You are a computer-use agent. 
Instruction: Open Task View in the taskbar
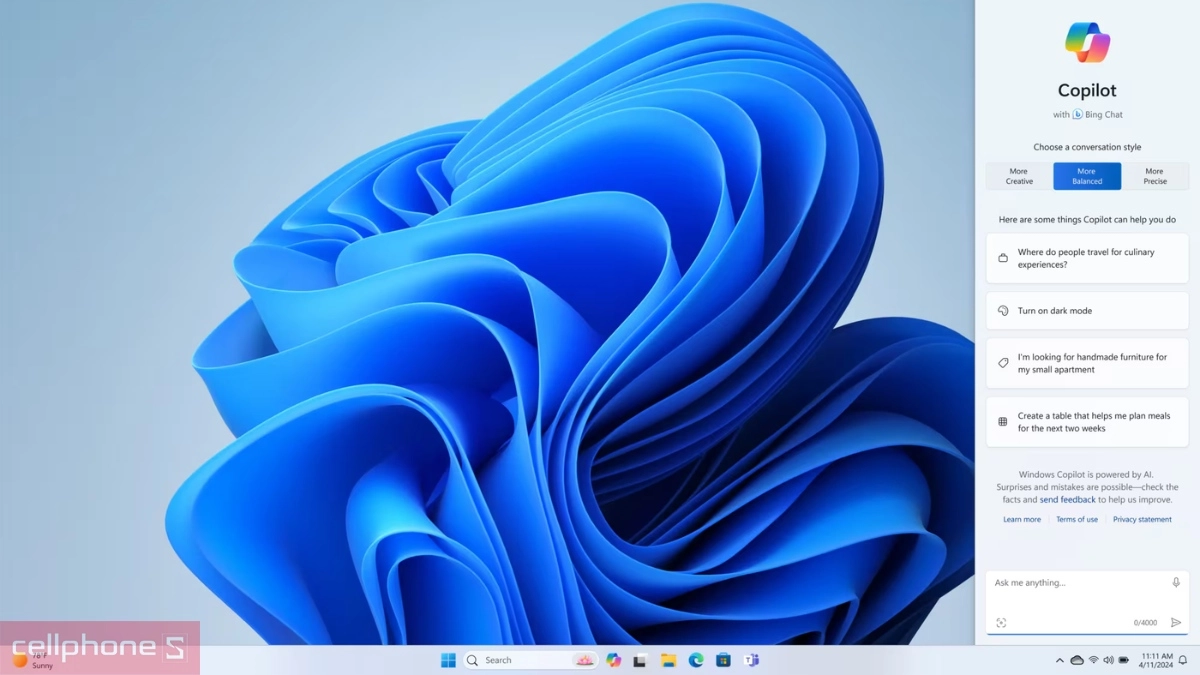641,660
